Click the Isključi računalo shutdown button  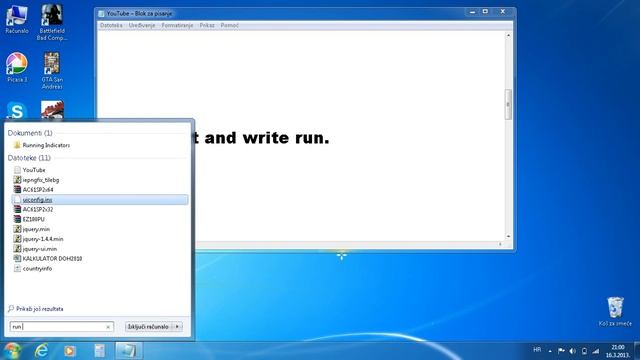pos(149,327)
